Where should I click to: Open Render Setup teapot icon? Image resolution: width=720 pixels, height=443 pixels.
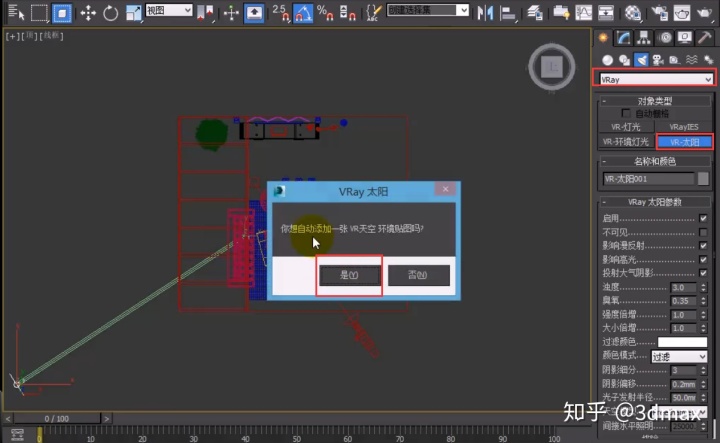point(659,13)
